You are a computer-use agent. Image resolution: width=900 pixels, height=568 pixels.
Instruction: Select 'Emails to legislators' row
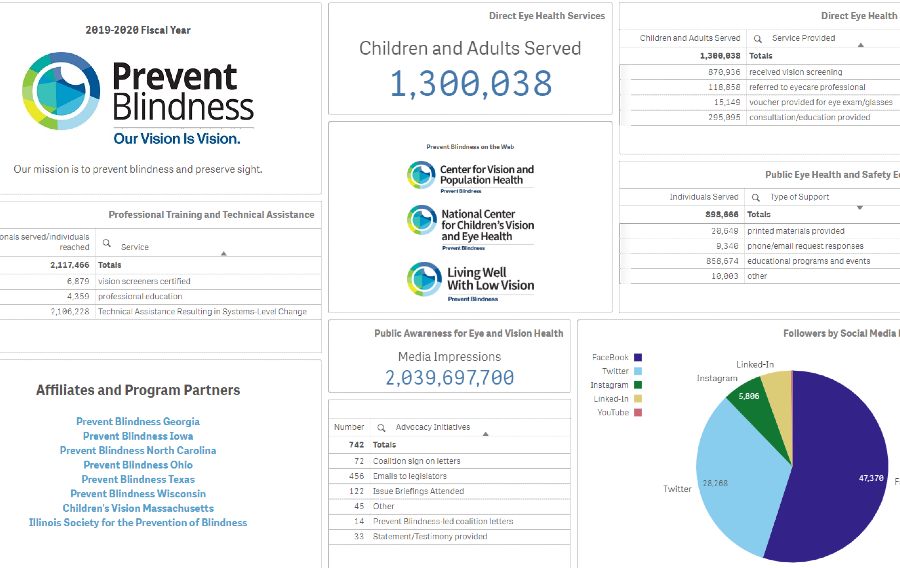449,476
